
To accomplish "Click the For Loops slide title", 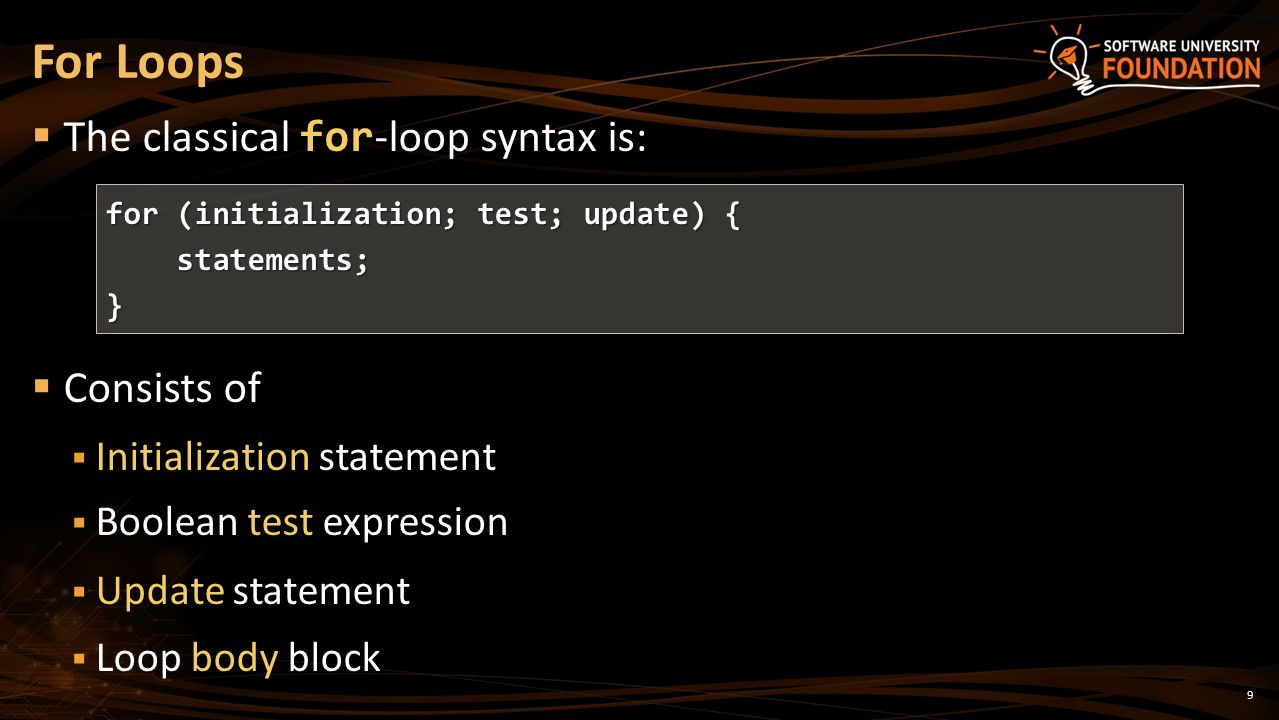I will (138, 62).
